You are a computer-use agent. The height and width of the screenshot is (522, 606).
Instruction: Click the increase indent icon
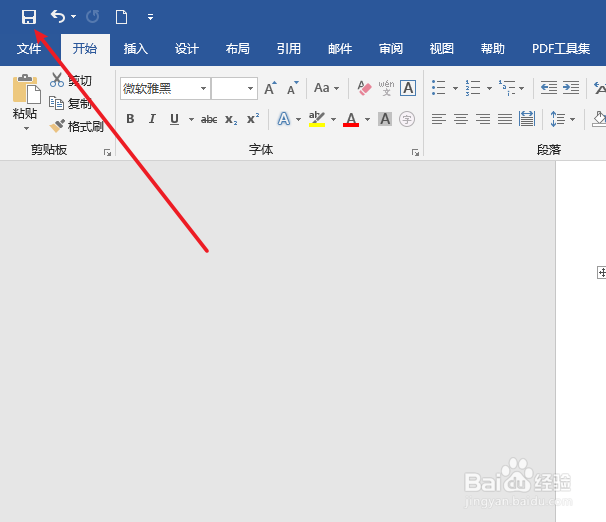pyautogui.click(x=571, y=88)
